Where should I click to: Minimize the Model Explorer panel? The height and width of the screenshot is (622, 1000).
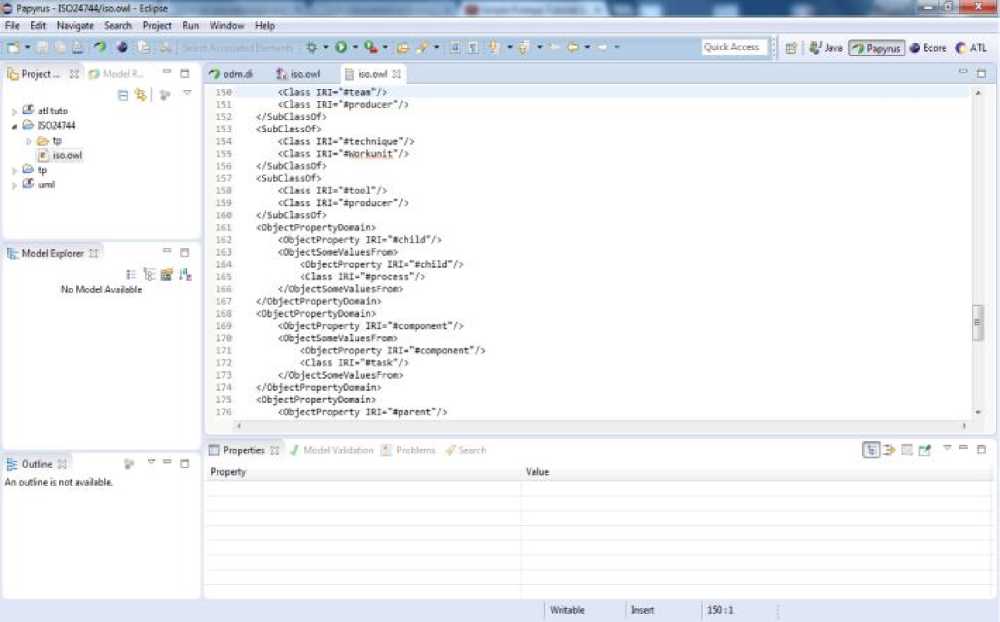coord(168,253)
